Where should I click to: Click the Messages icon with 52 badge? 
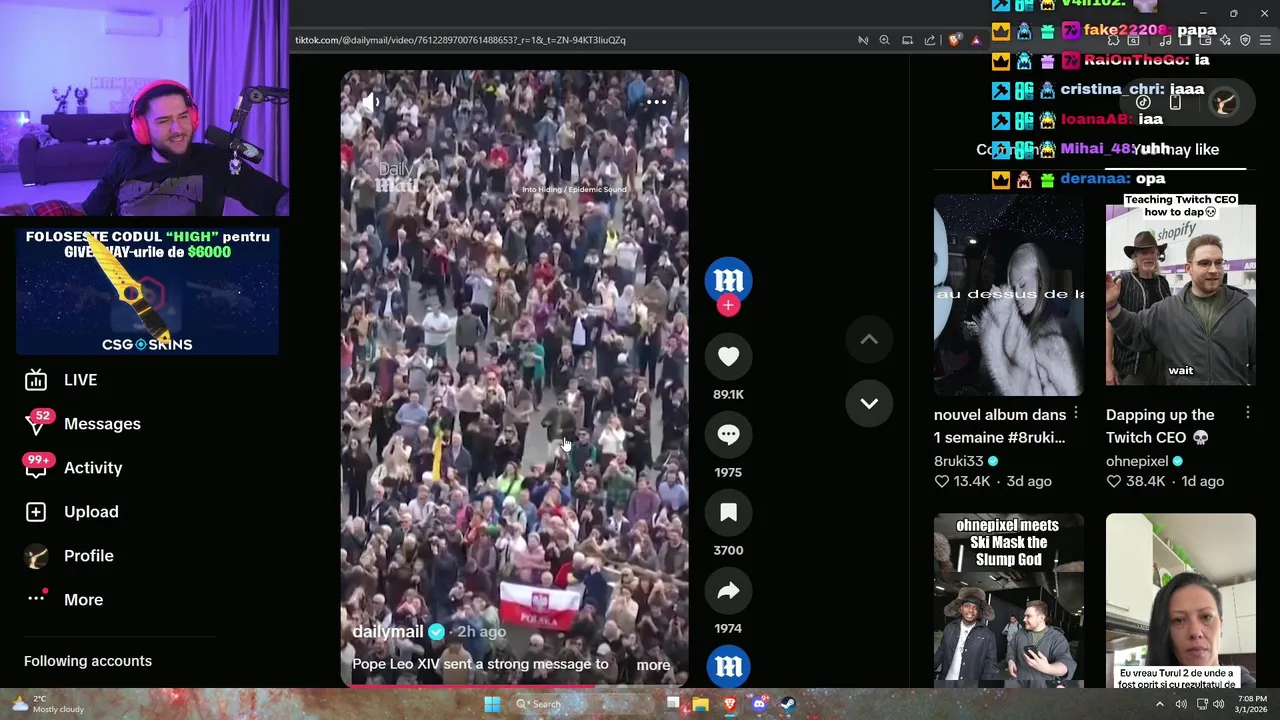(37, 423)
